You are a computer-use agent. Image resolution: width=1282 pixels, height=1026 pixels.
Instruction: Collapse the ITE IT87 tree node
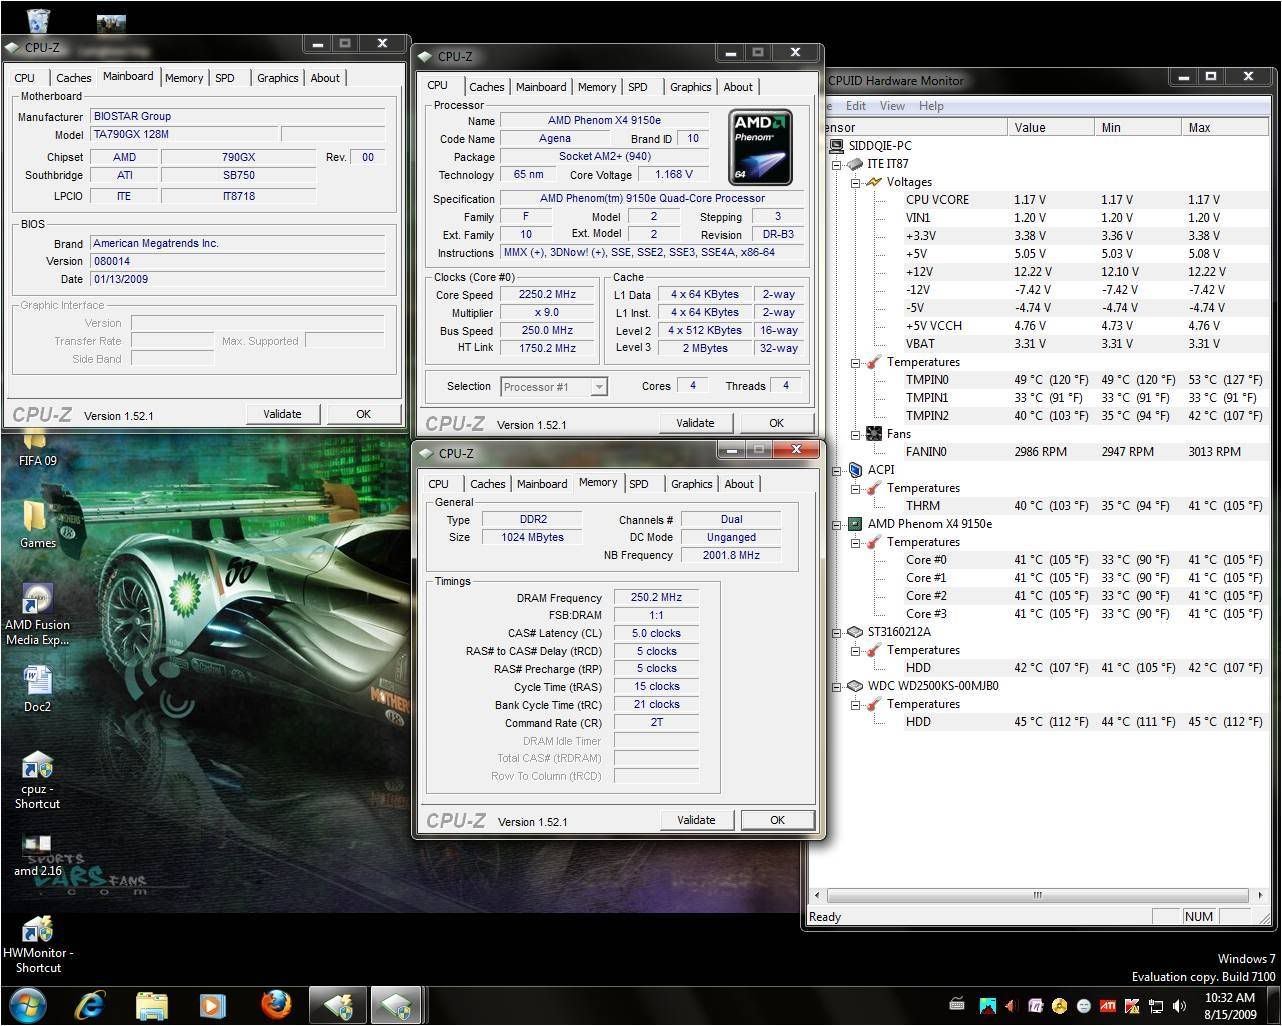point(837,165)
